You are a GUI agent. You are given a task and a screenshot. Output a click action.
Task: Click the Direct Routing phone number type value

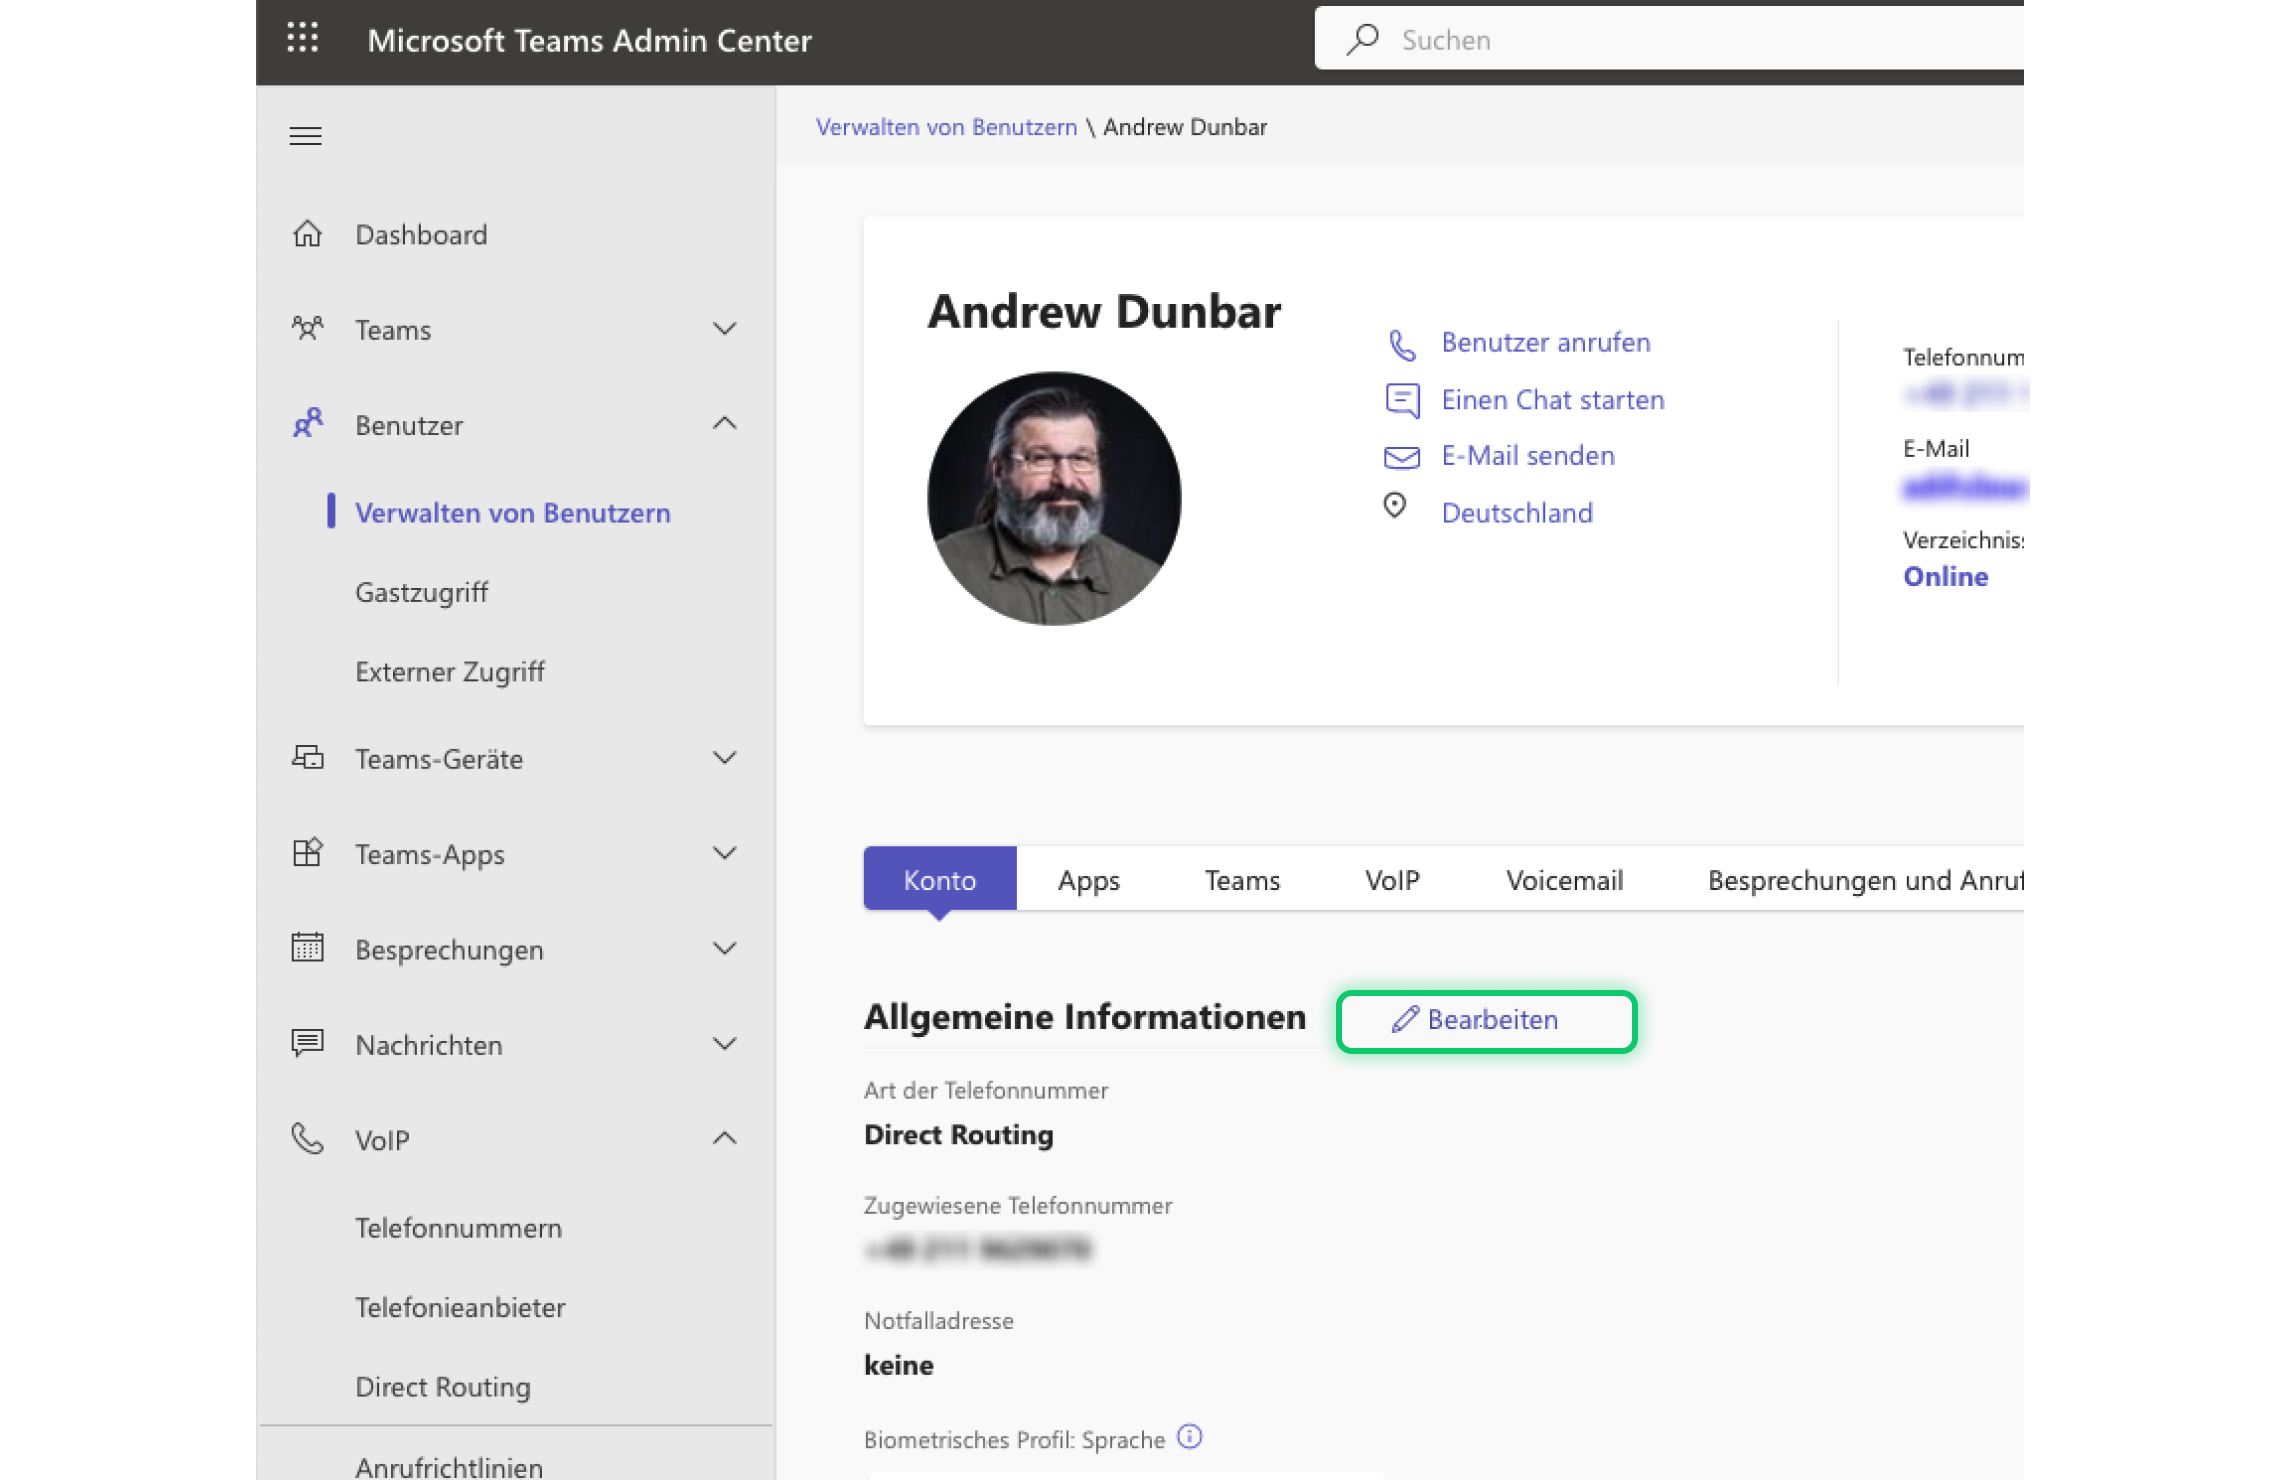958,1135
